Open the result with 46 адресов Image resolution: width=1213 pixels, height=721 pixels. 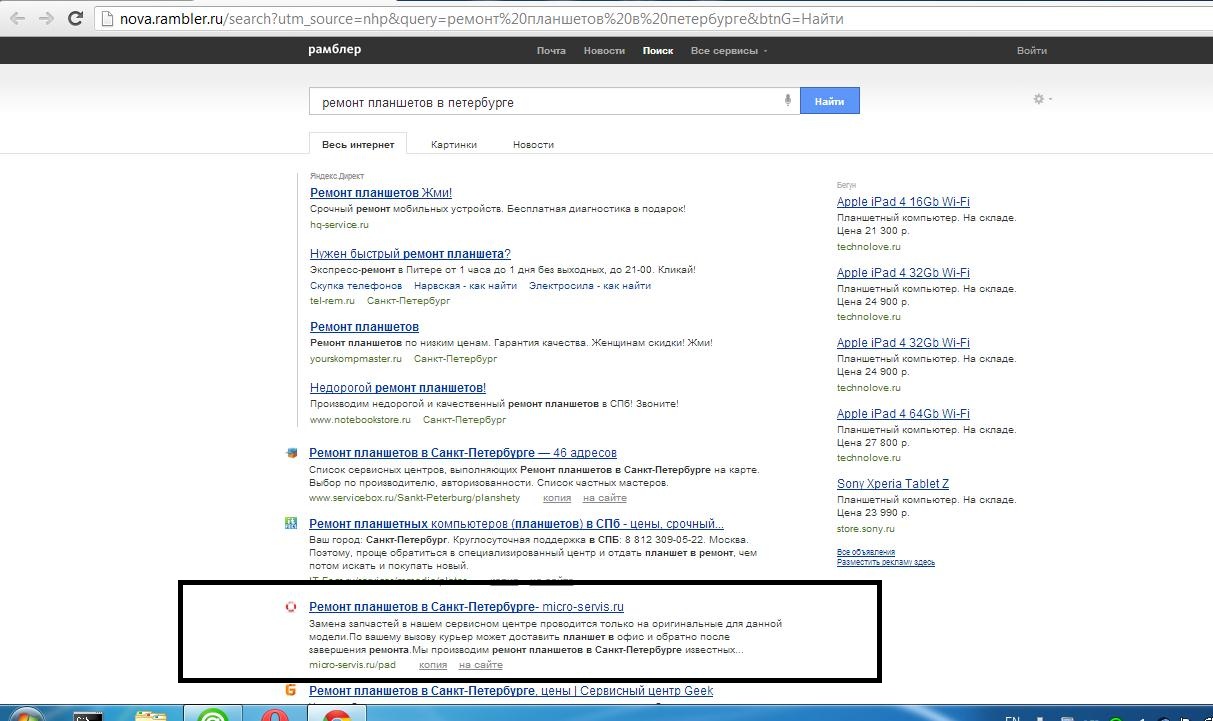[463, 453]
